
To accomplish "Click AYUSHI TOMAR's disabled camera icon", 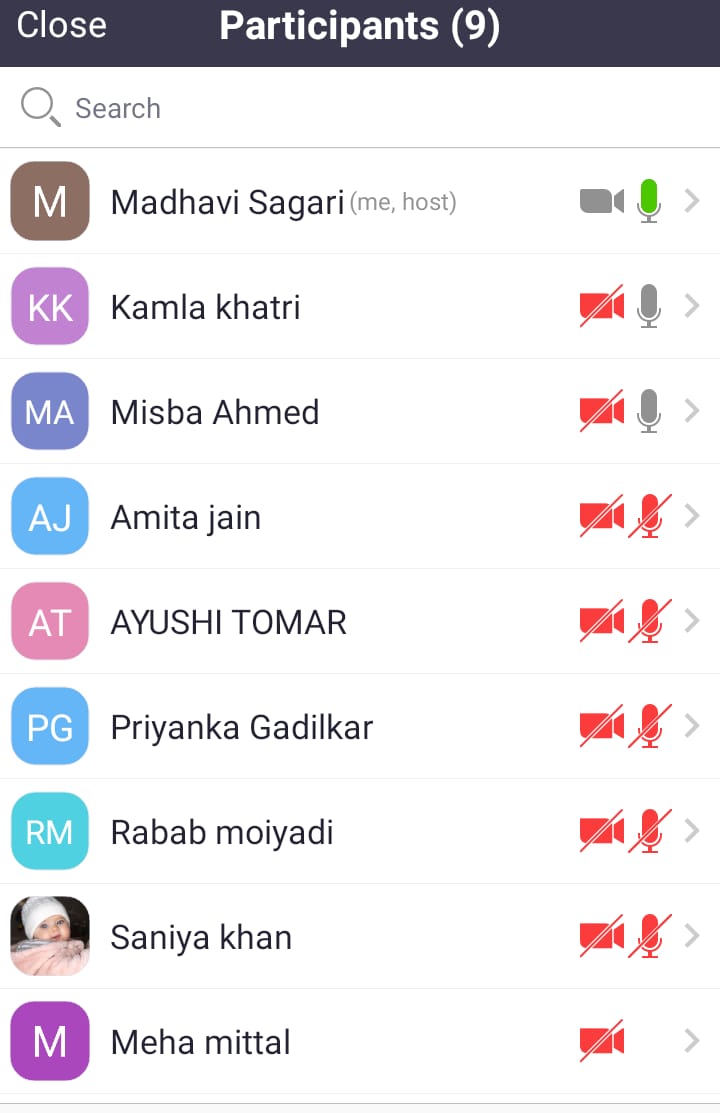I will (601, 621).
